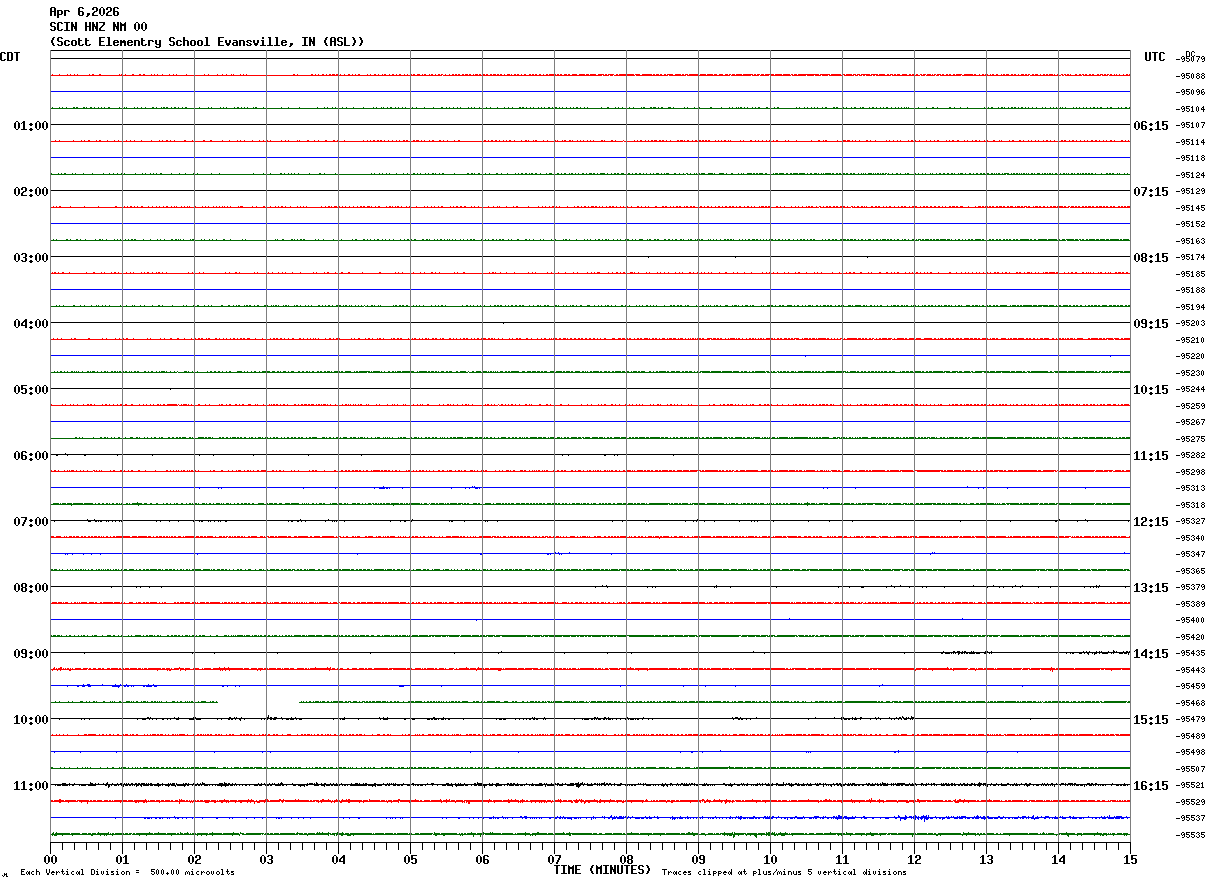Click the DC offset value "-95203"
Image resolution: width=1210 pixels, height=886 pixels.
[x=1190, y=323]
